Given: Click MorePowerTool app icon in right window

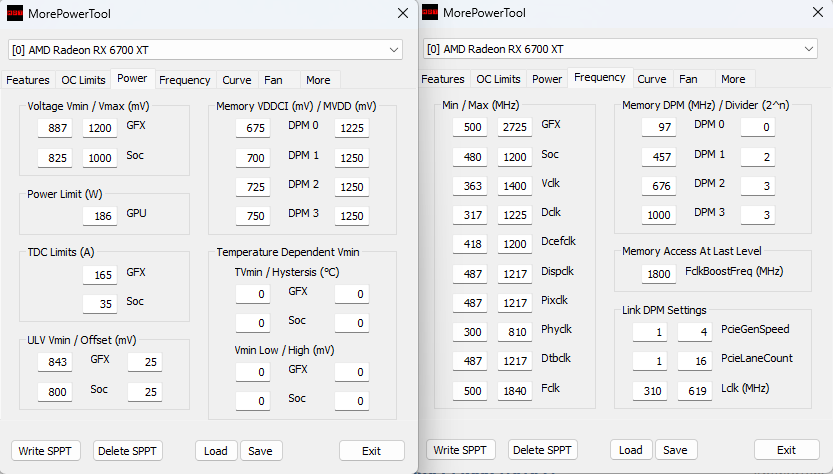Looking at the screenshot, I should [x=430, y=12].
